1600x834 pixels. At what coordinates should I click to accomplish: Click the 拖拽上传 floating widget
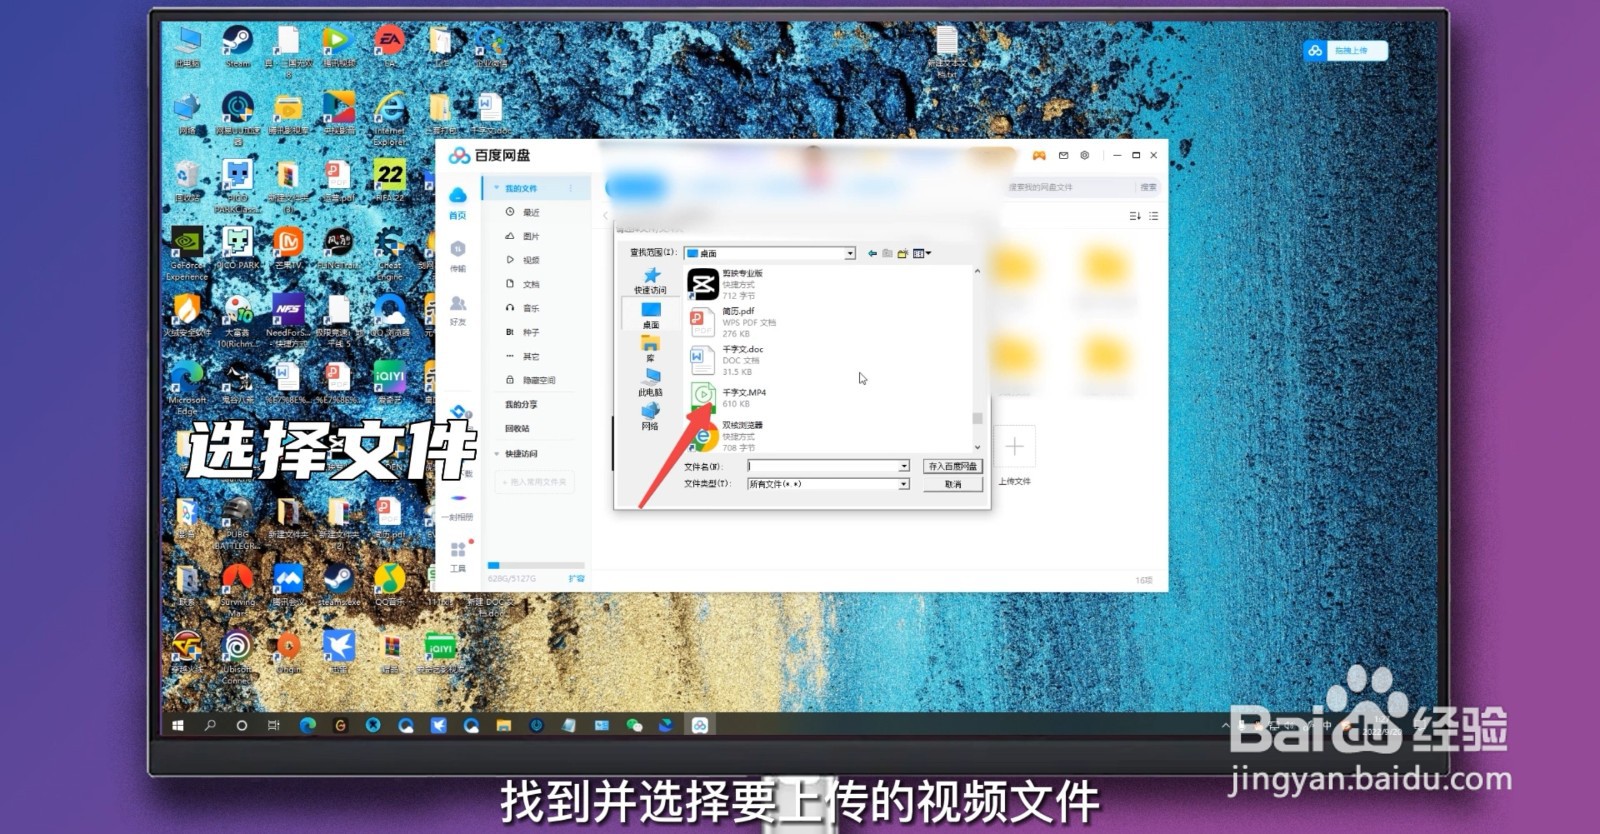[1346, 50]
